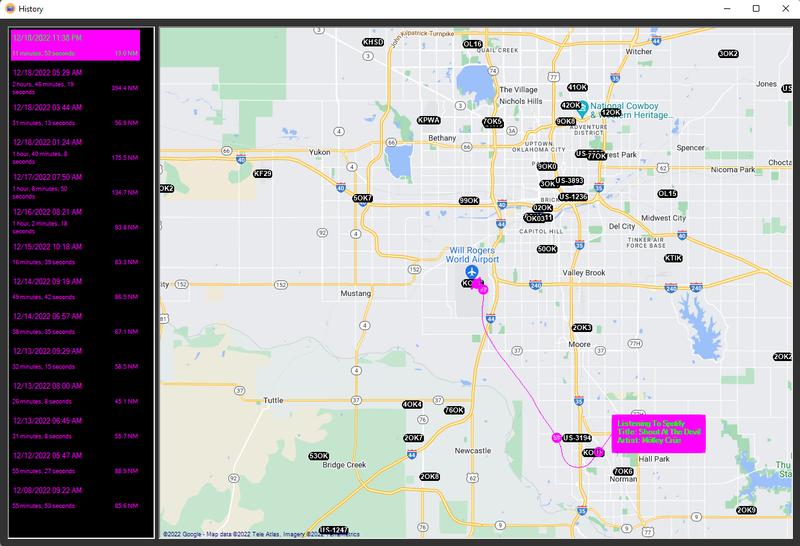Screen dimensions: 800x546
Task: Click the 4OK4 marker near Tuttle
Action: coord(412,405)
